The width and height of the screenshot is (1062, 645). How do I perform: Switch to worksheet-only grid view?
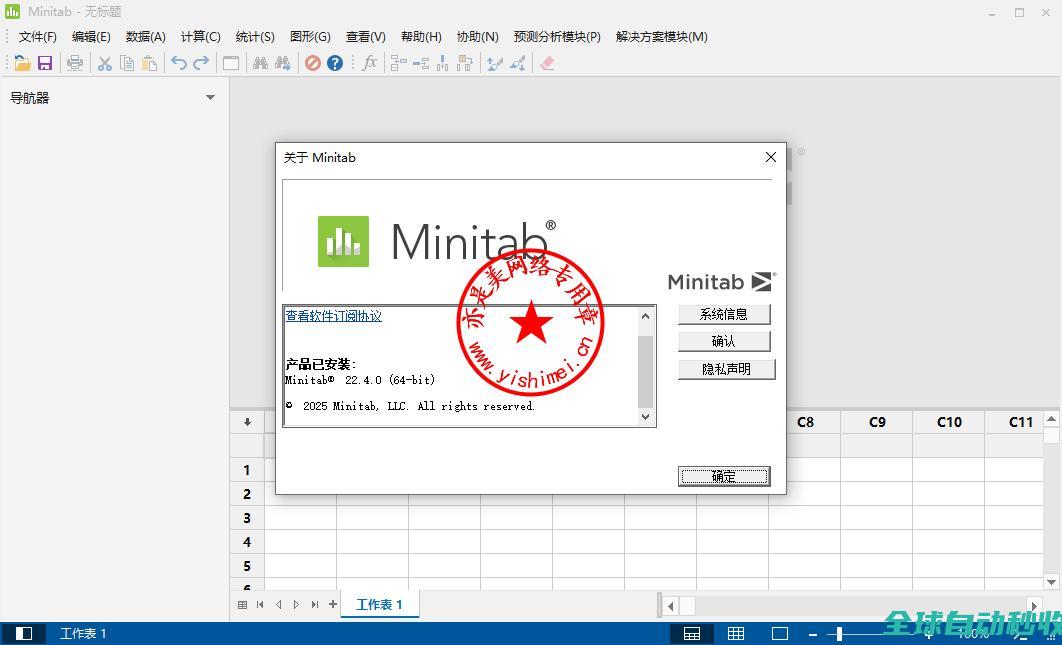(x=736, y=633)
